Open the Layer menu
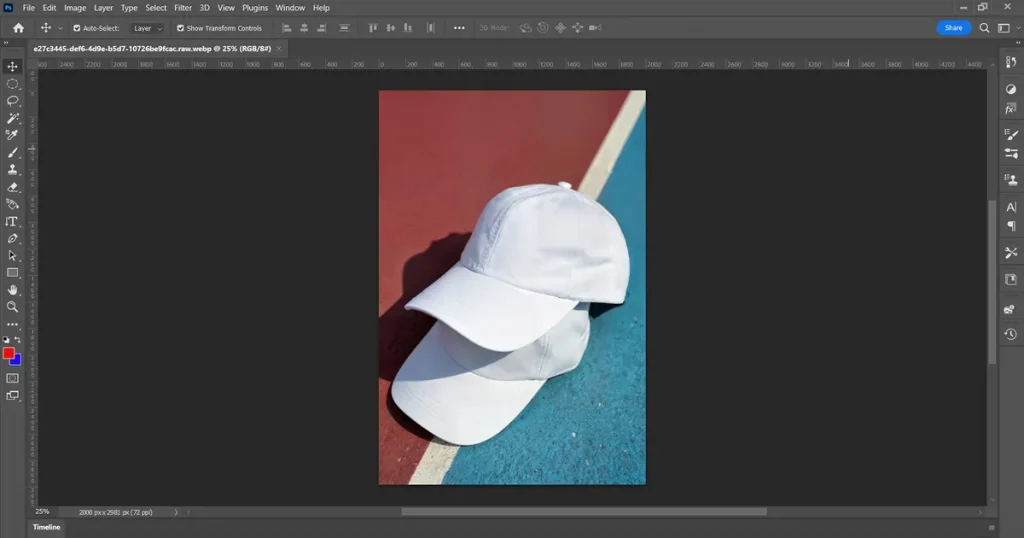 click(103, 8)
